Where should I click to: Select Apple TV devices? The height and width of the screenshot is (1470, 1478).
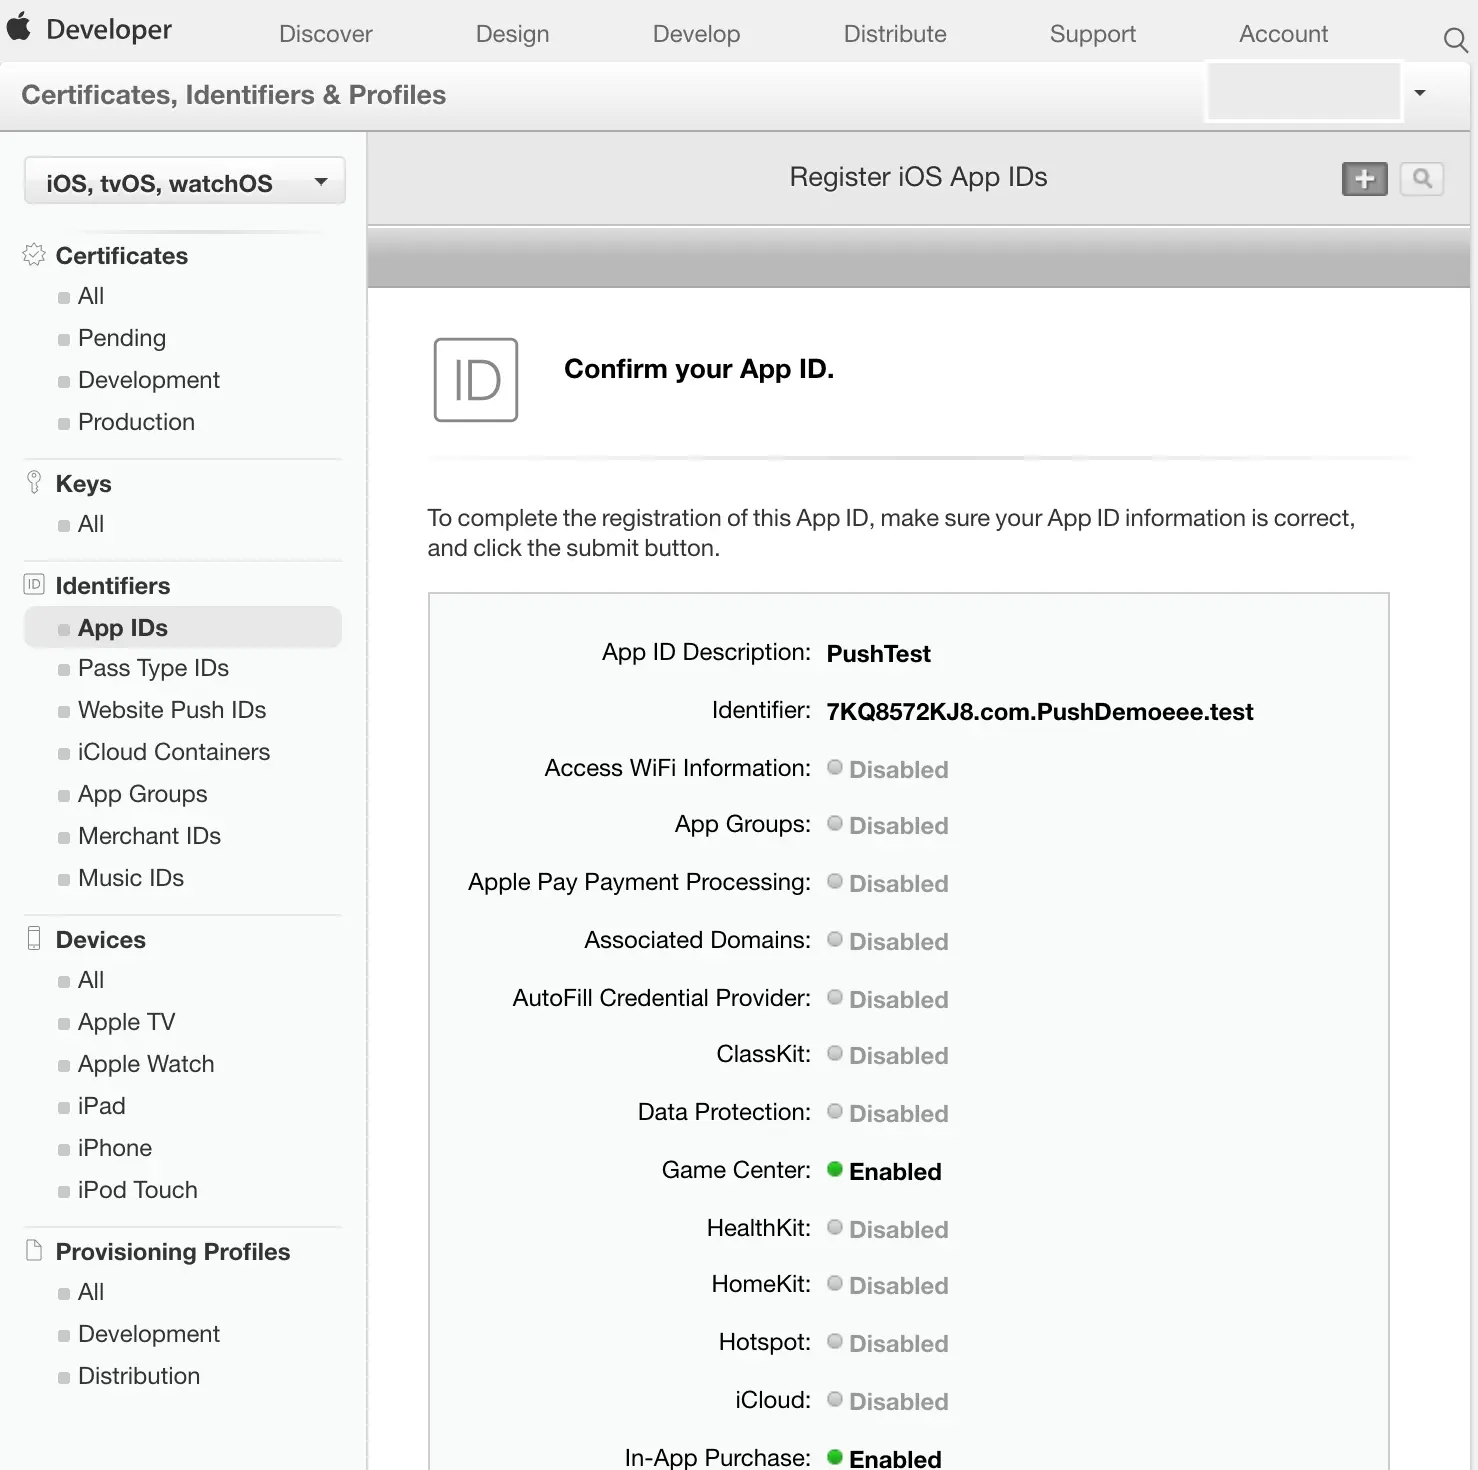coord(126,1022)
